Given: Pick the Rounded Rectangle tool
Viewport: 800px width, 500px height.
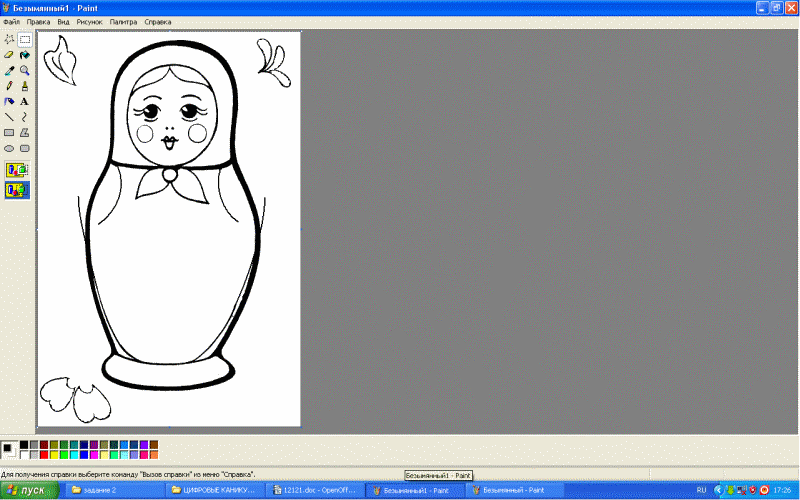Looking at the screenshot, I should coord(24,148).
